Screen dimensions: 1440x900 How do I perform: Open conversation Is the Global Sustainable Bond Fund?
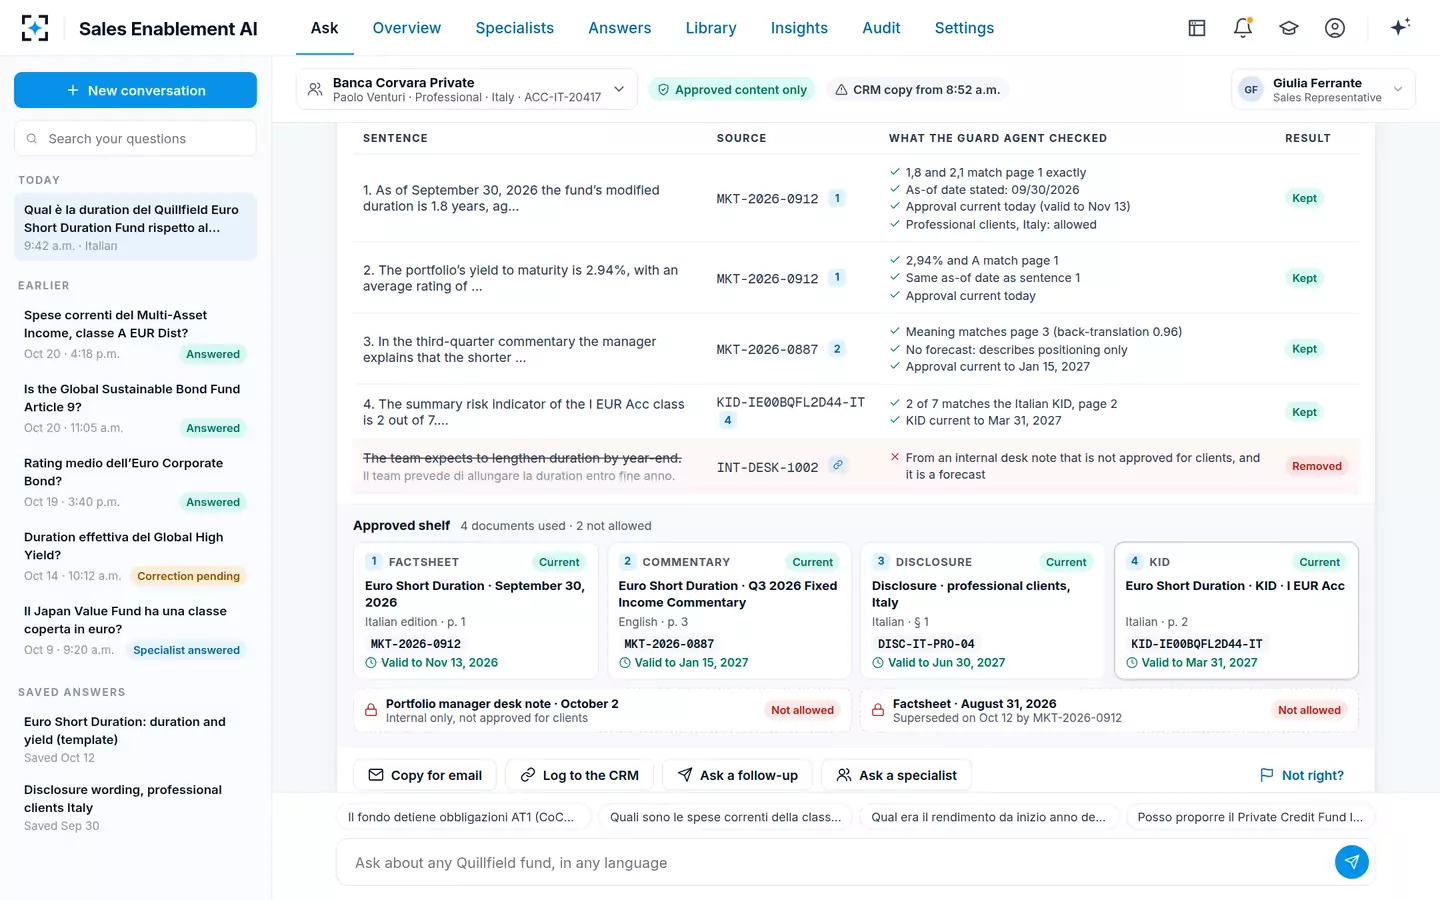(135, 408)
